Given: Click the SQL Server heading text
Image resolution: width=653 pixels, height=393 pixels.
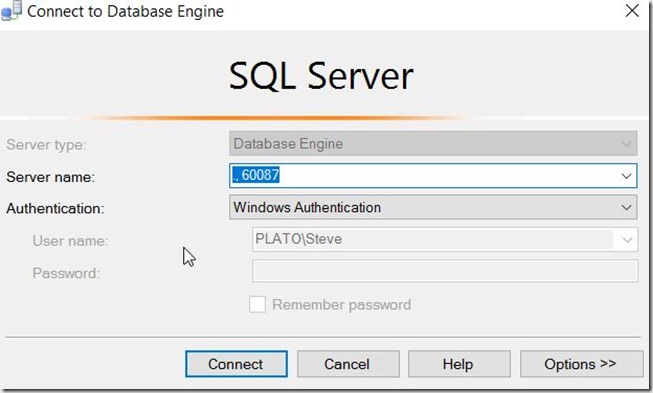Looking at the screenshot, I should (x=321, y=76).
